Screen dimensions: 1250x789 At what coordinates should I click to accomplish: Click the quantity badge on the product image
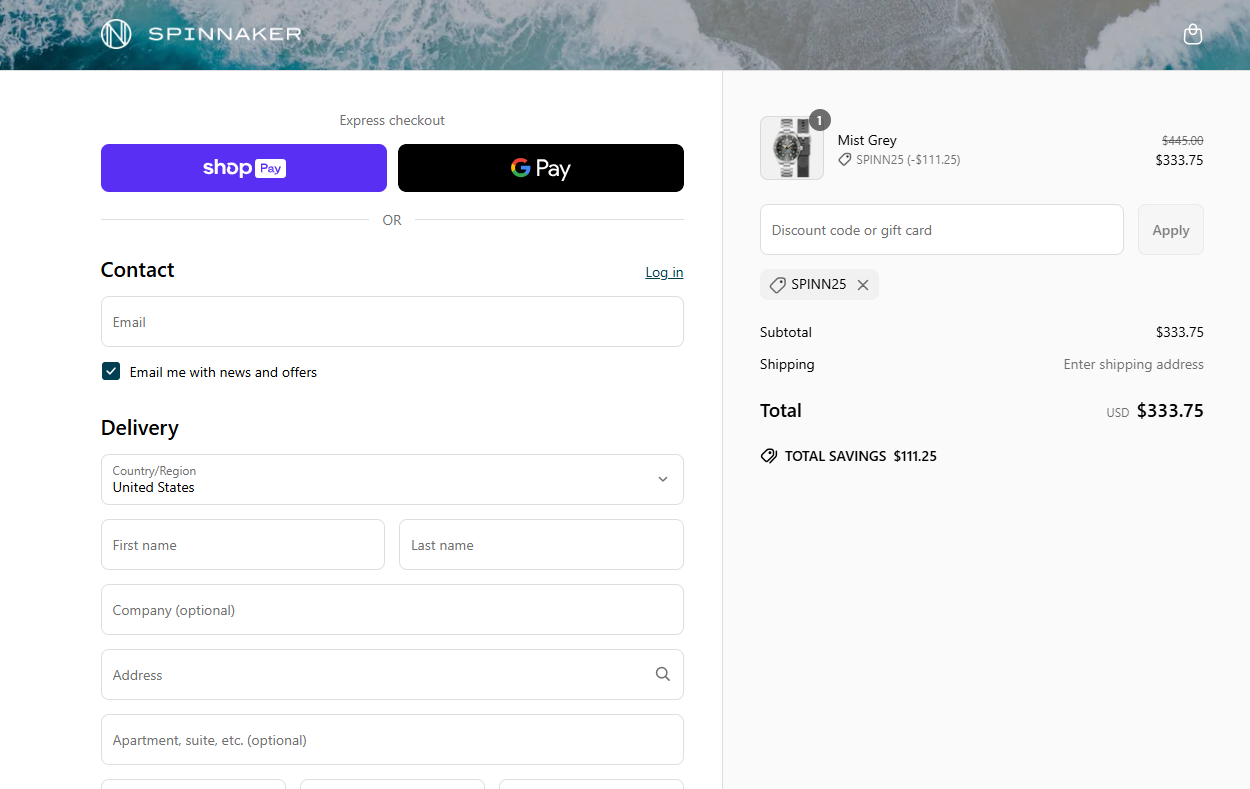click(819, 119)
